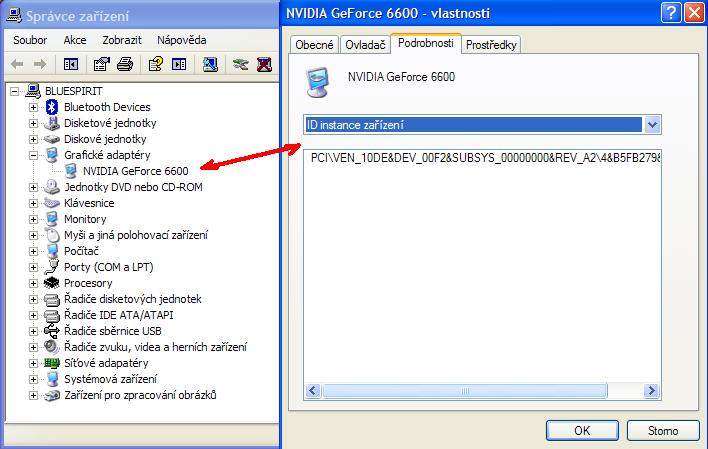Click the Back arrow in the toolbar
Viewport: 708px width, 449px height.
17,64
